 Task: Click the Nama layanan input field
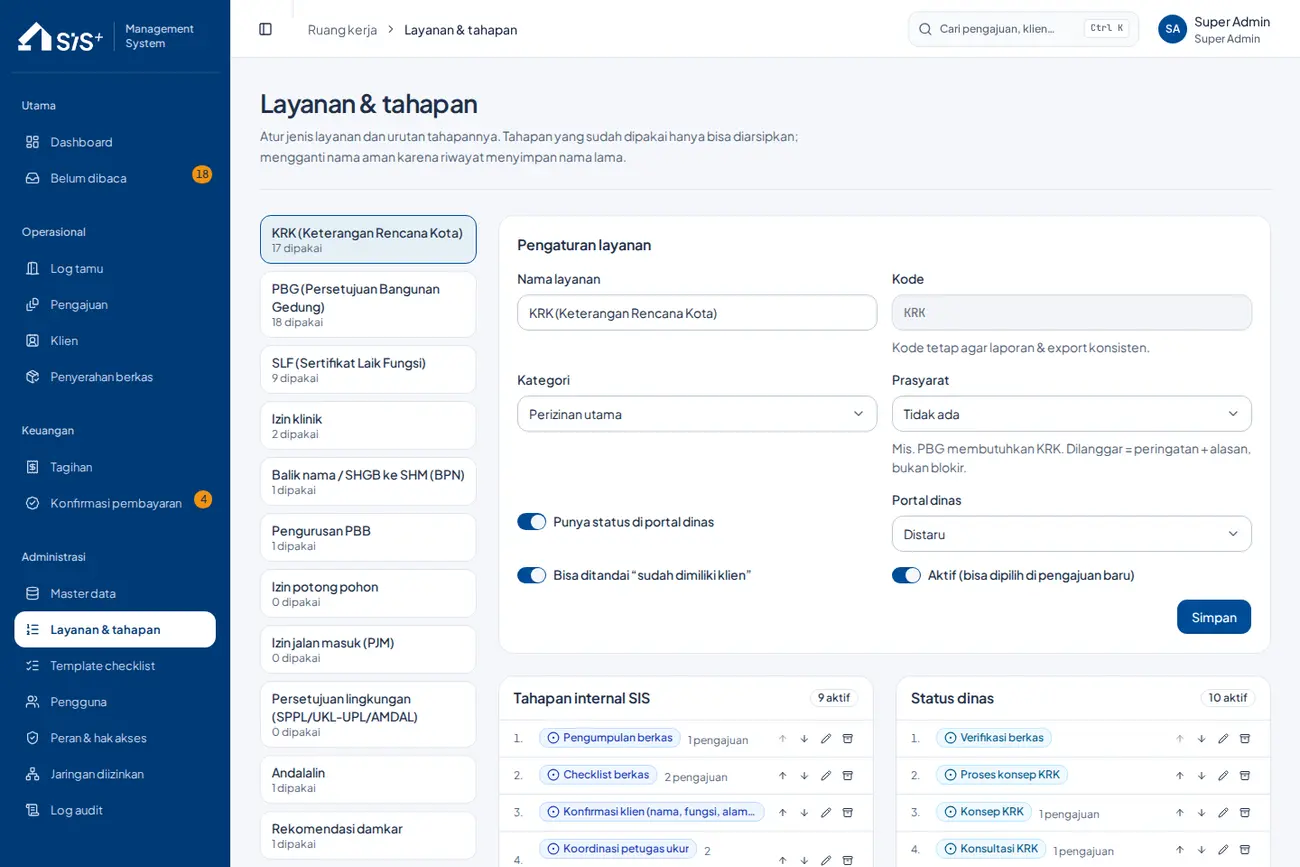point(697,313)
